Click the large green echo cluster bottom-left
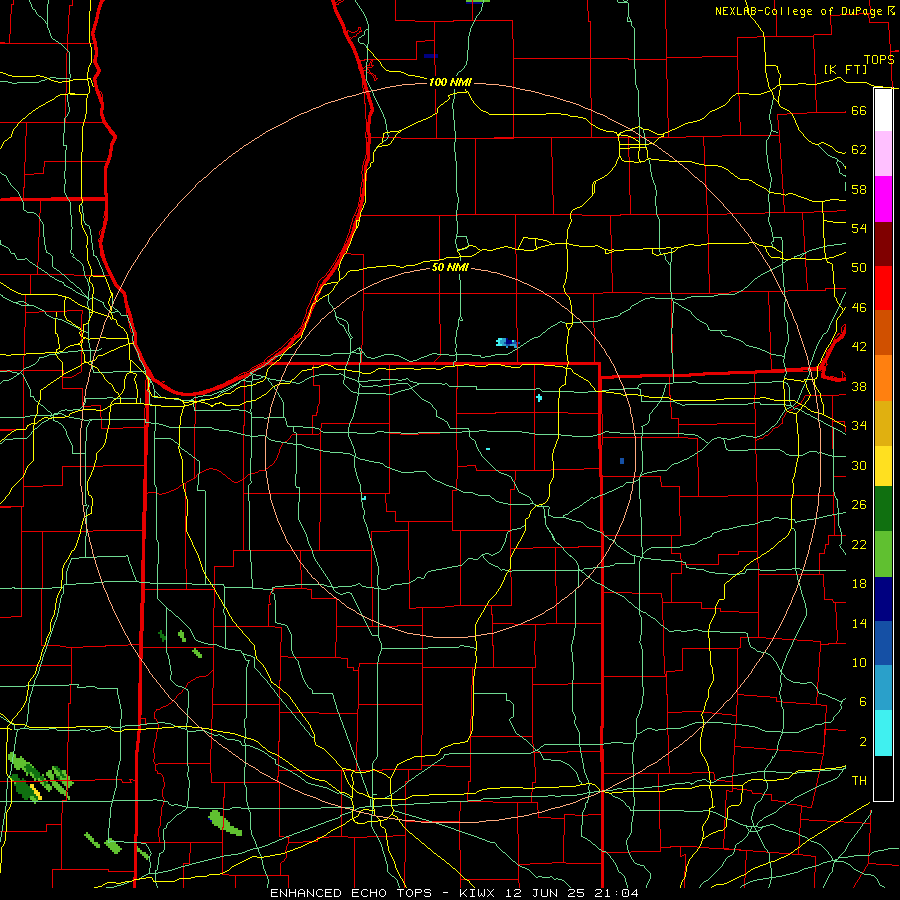The width and height of the screenshot is (900, 900). tap(40, 778)
